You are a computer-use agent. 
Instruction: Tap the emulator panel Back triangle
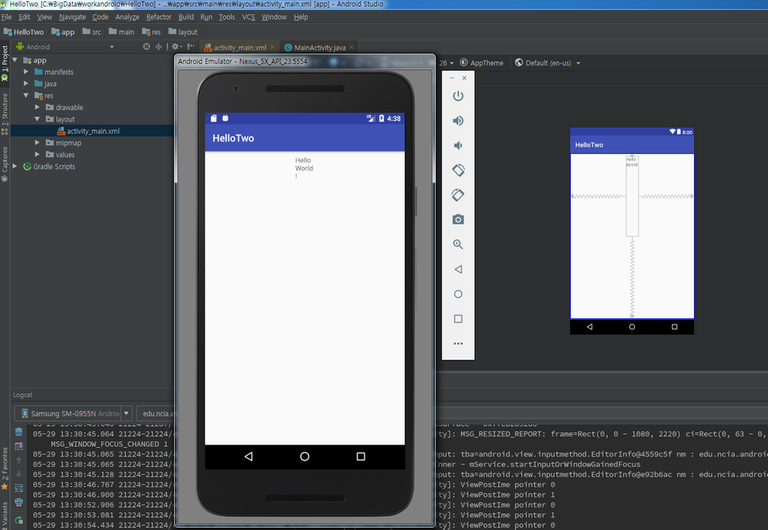[458, 269]
